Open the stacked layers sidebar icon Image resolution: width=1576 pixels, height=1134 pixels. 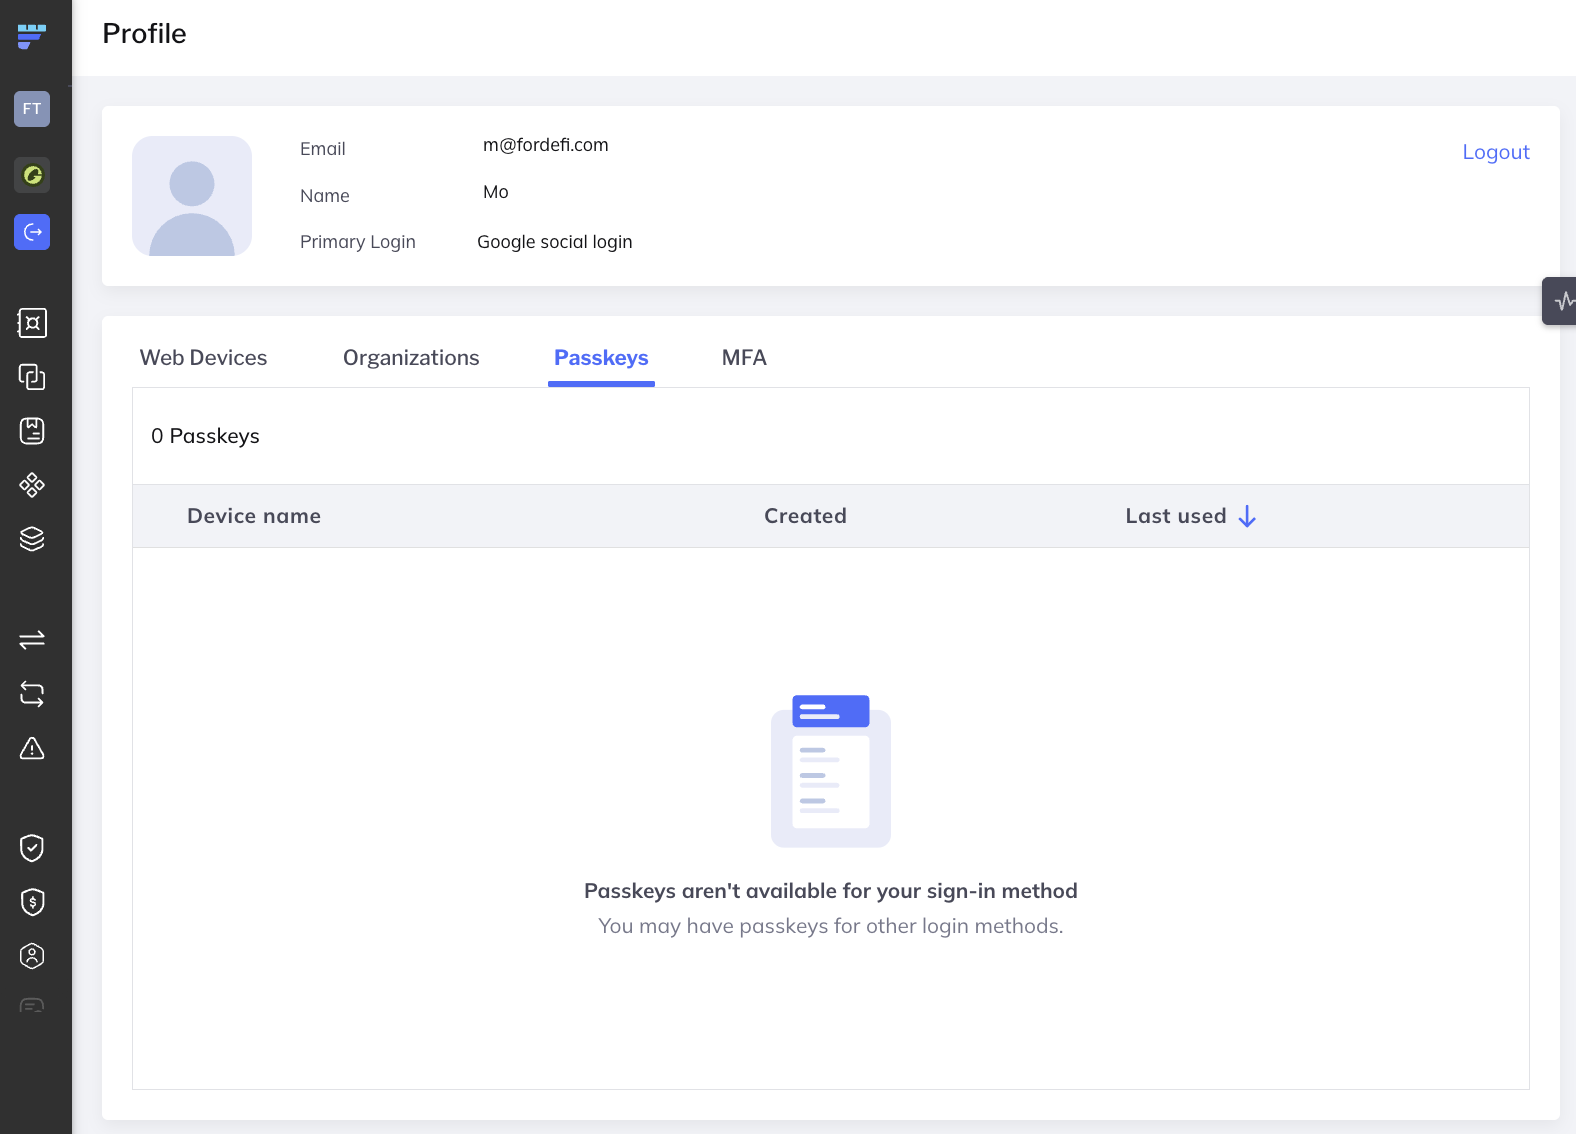[32, 539]
